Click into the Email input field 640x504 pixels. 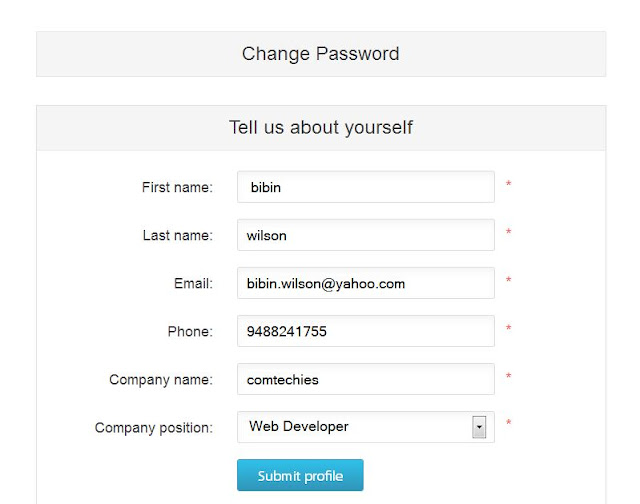tap(366, 283)
